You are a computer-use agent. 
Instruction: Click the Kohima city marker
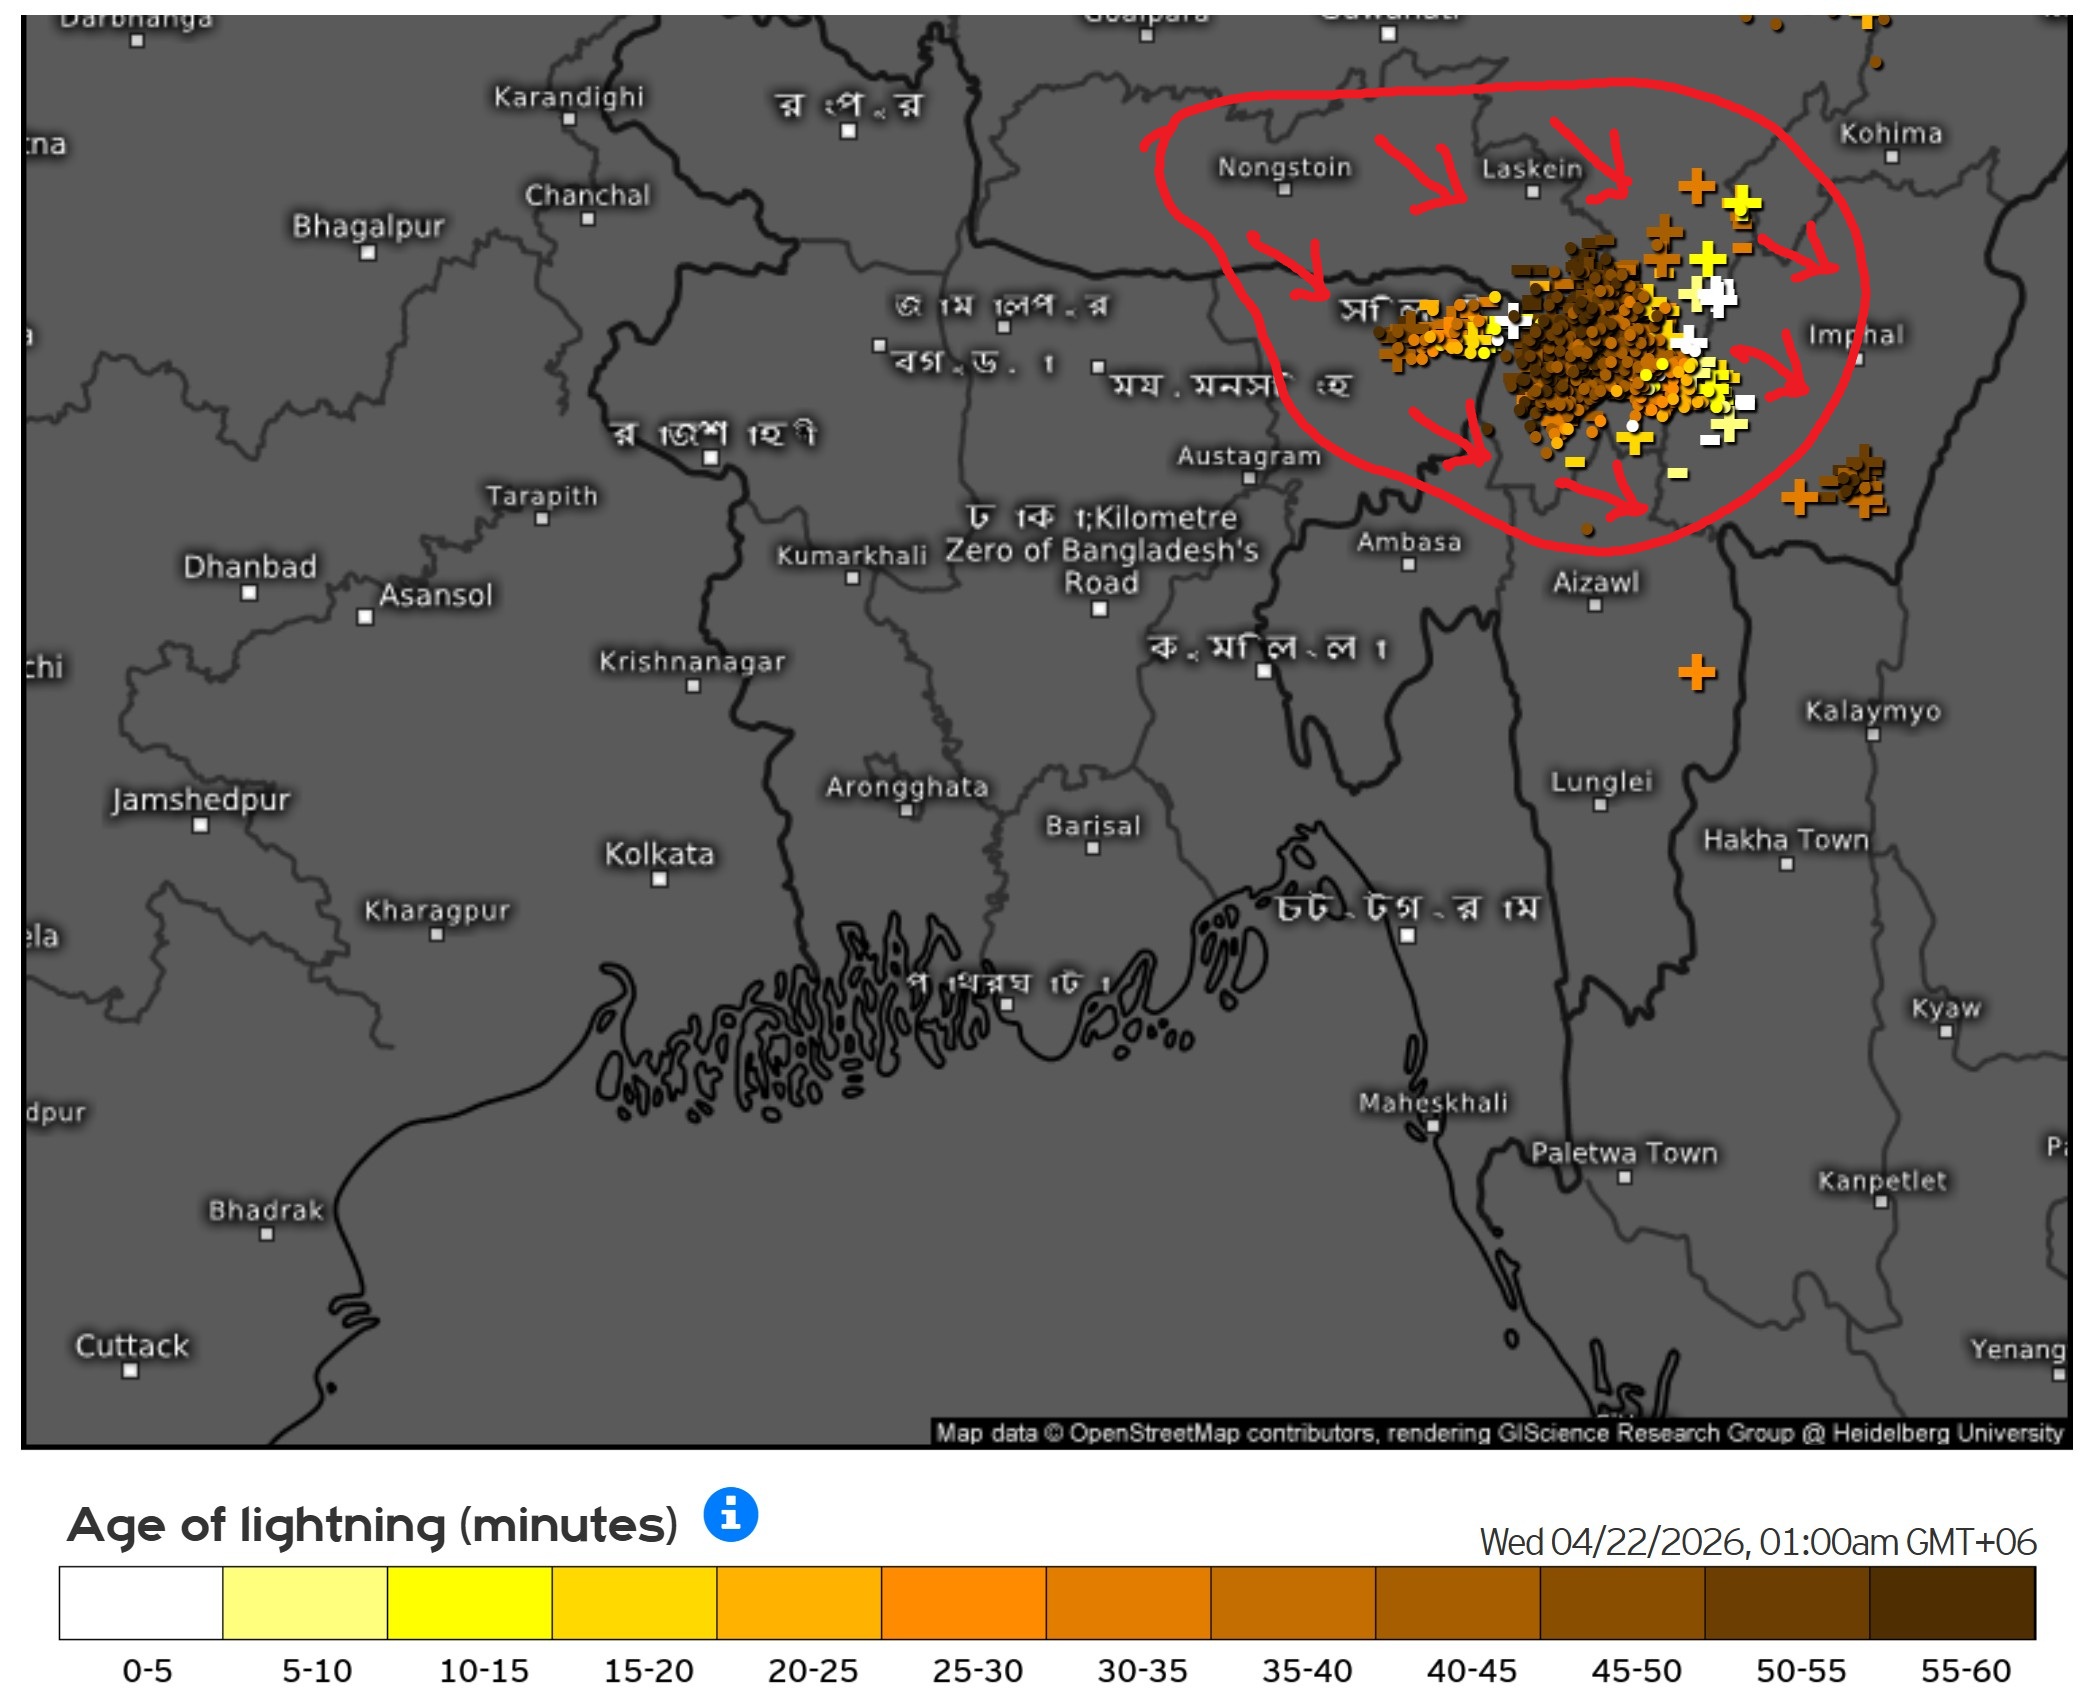point(1891,157)
